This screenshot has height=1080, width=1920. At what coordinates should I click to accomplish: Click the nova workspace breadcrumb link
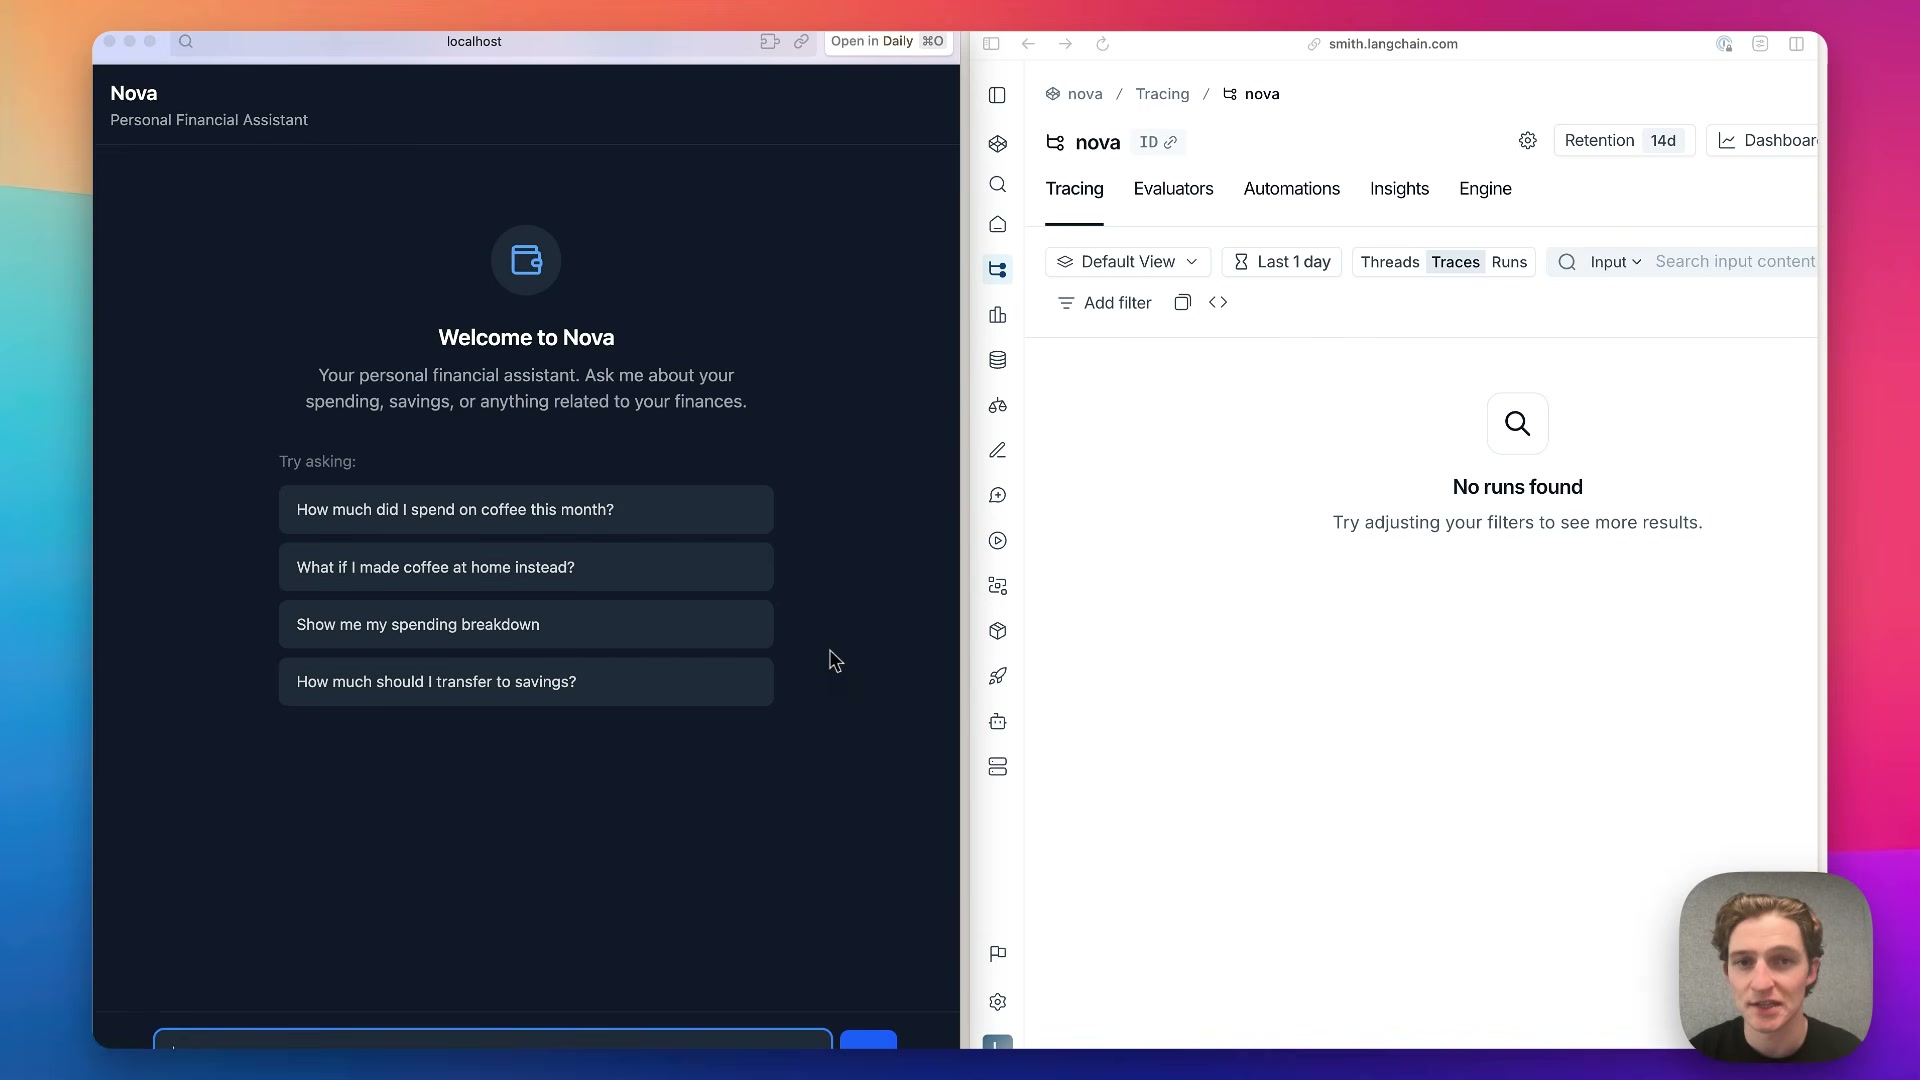[1074, 94]
